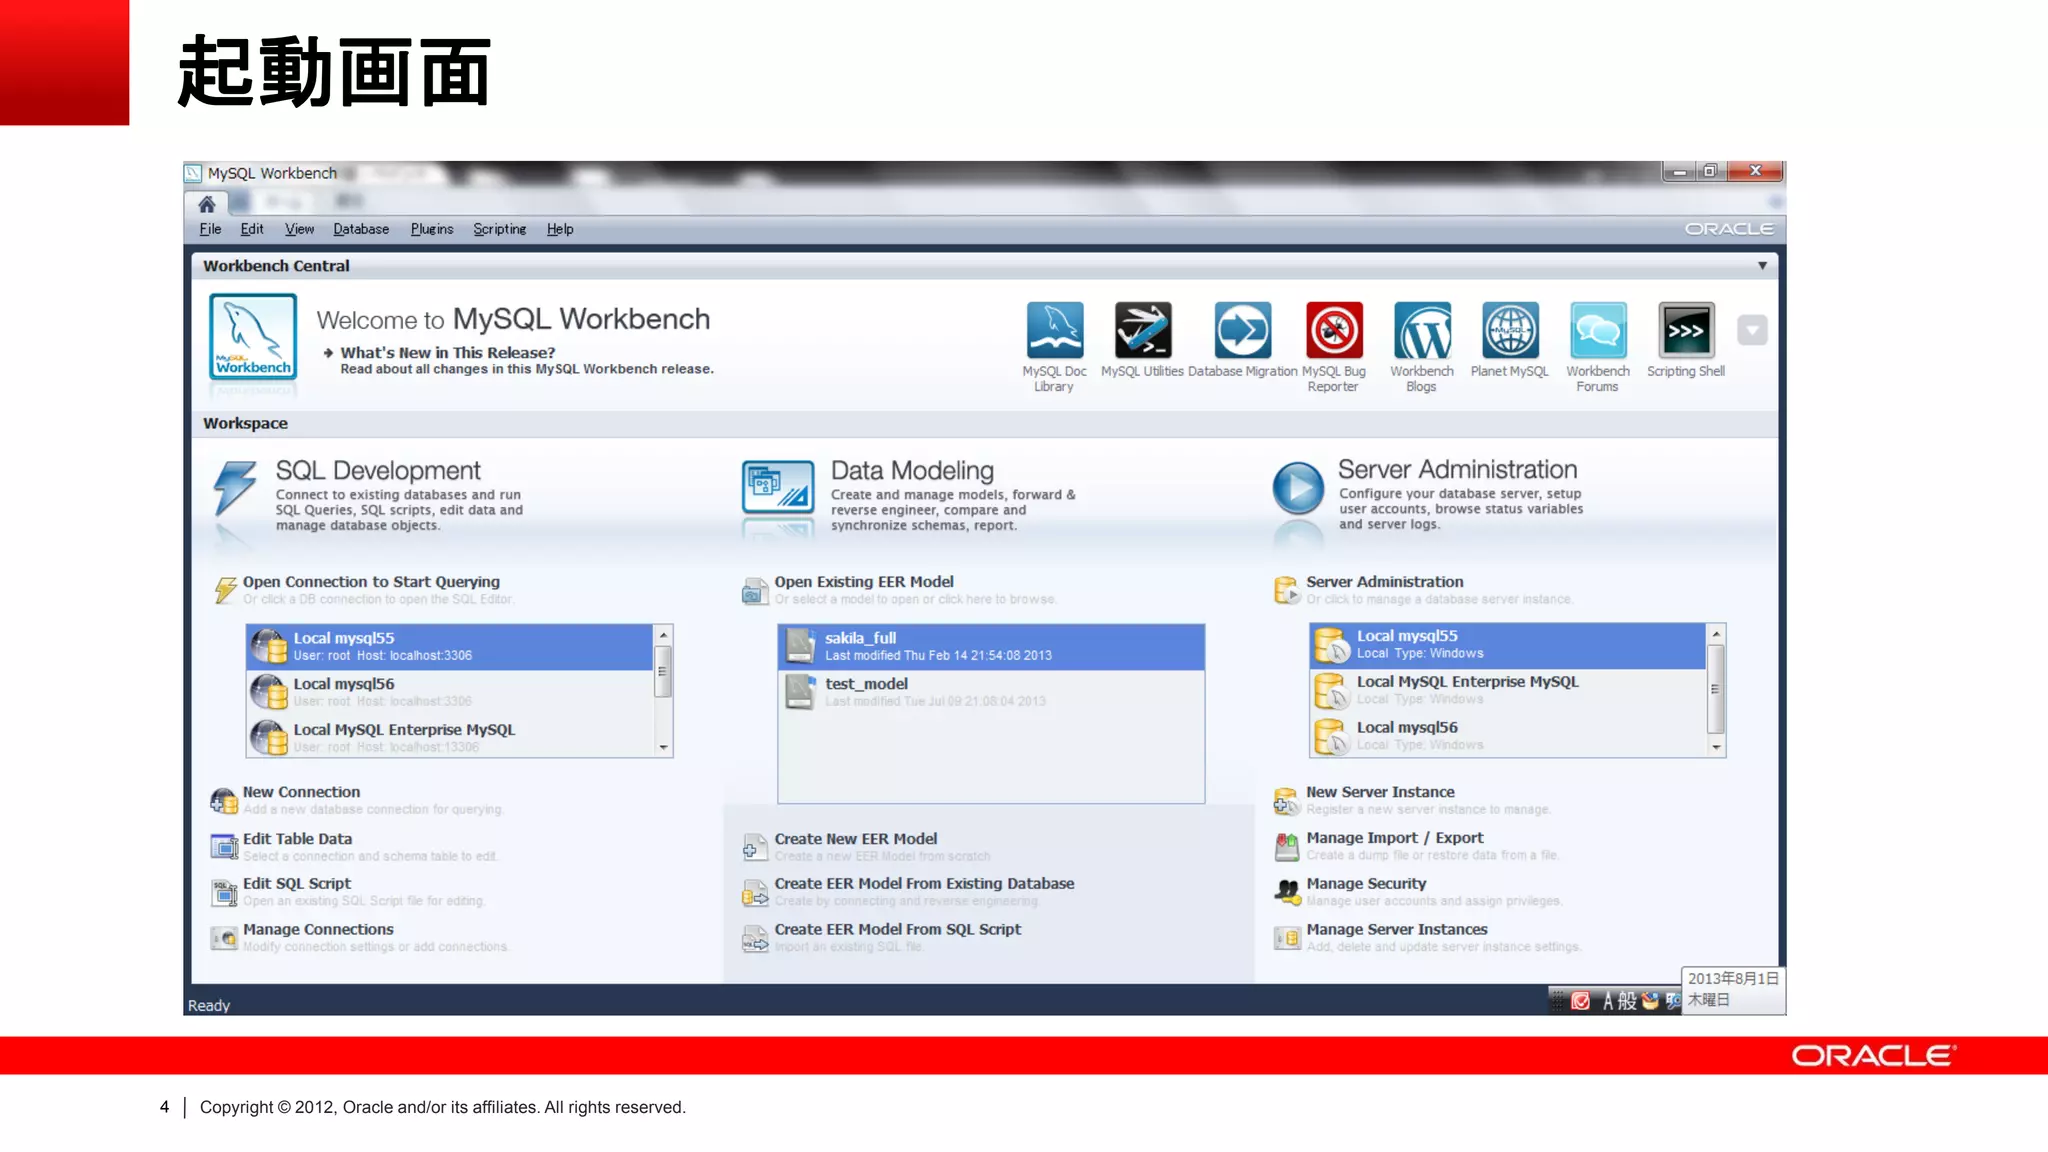
Task: Open the Help menu
Action: pos(560,229)
